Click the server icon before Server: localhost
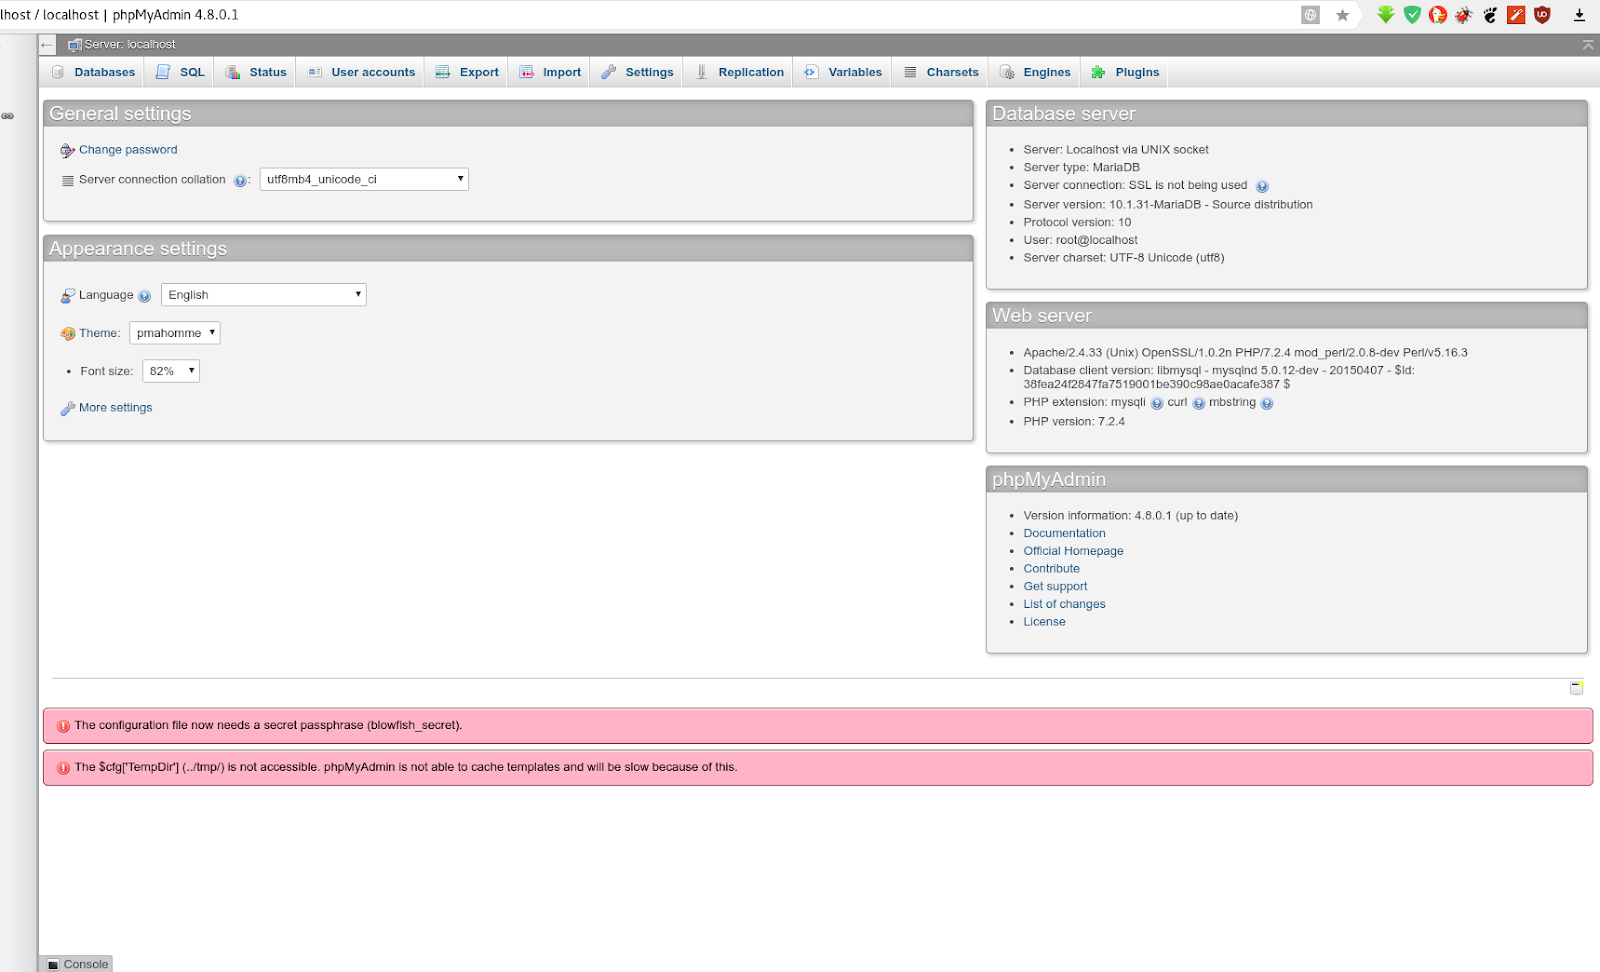1600x972 pixels. click(75, 45)
